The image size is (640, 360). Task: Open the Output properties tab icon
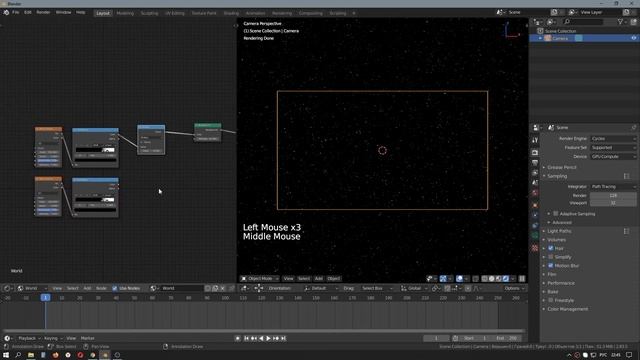[535, 163]
